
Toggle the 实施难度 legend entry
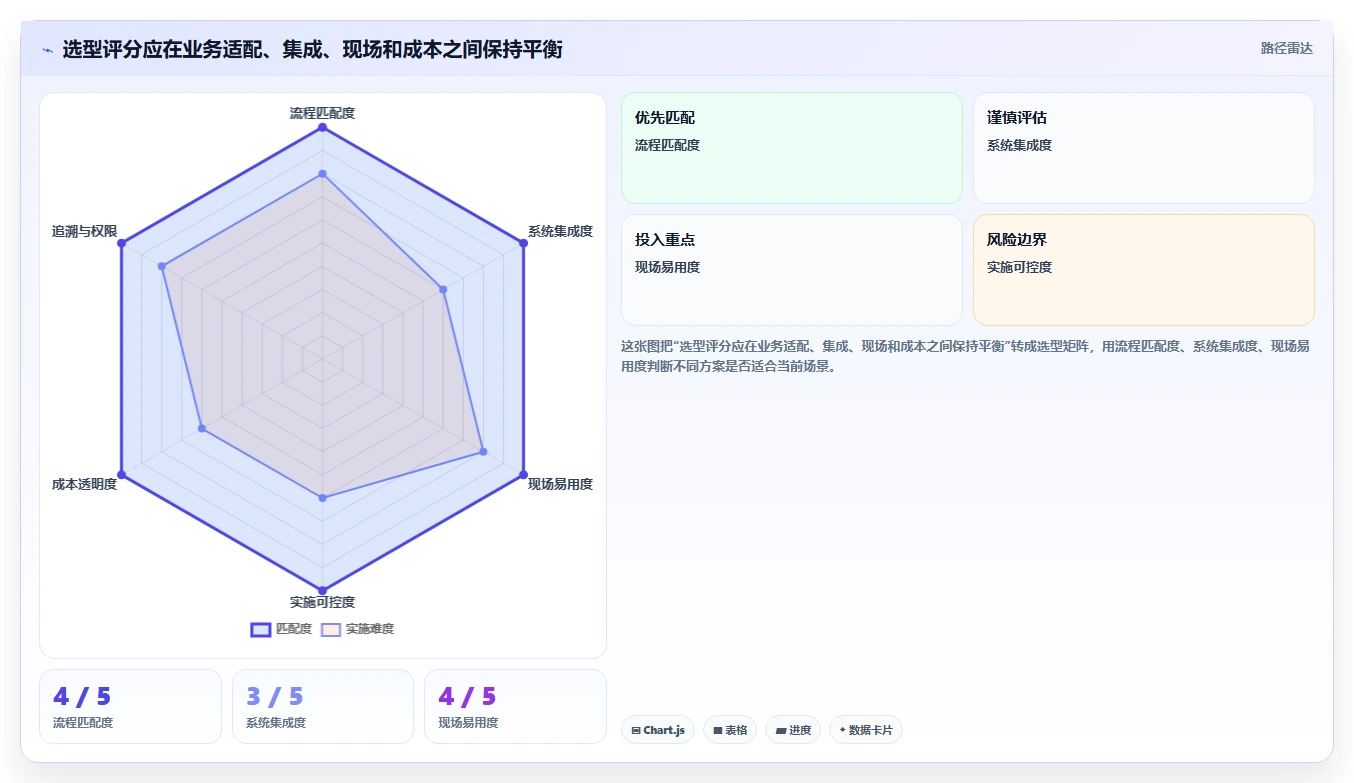[x=357, y=629]
